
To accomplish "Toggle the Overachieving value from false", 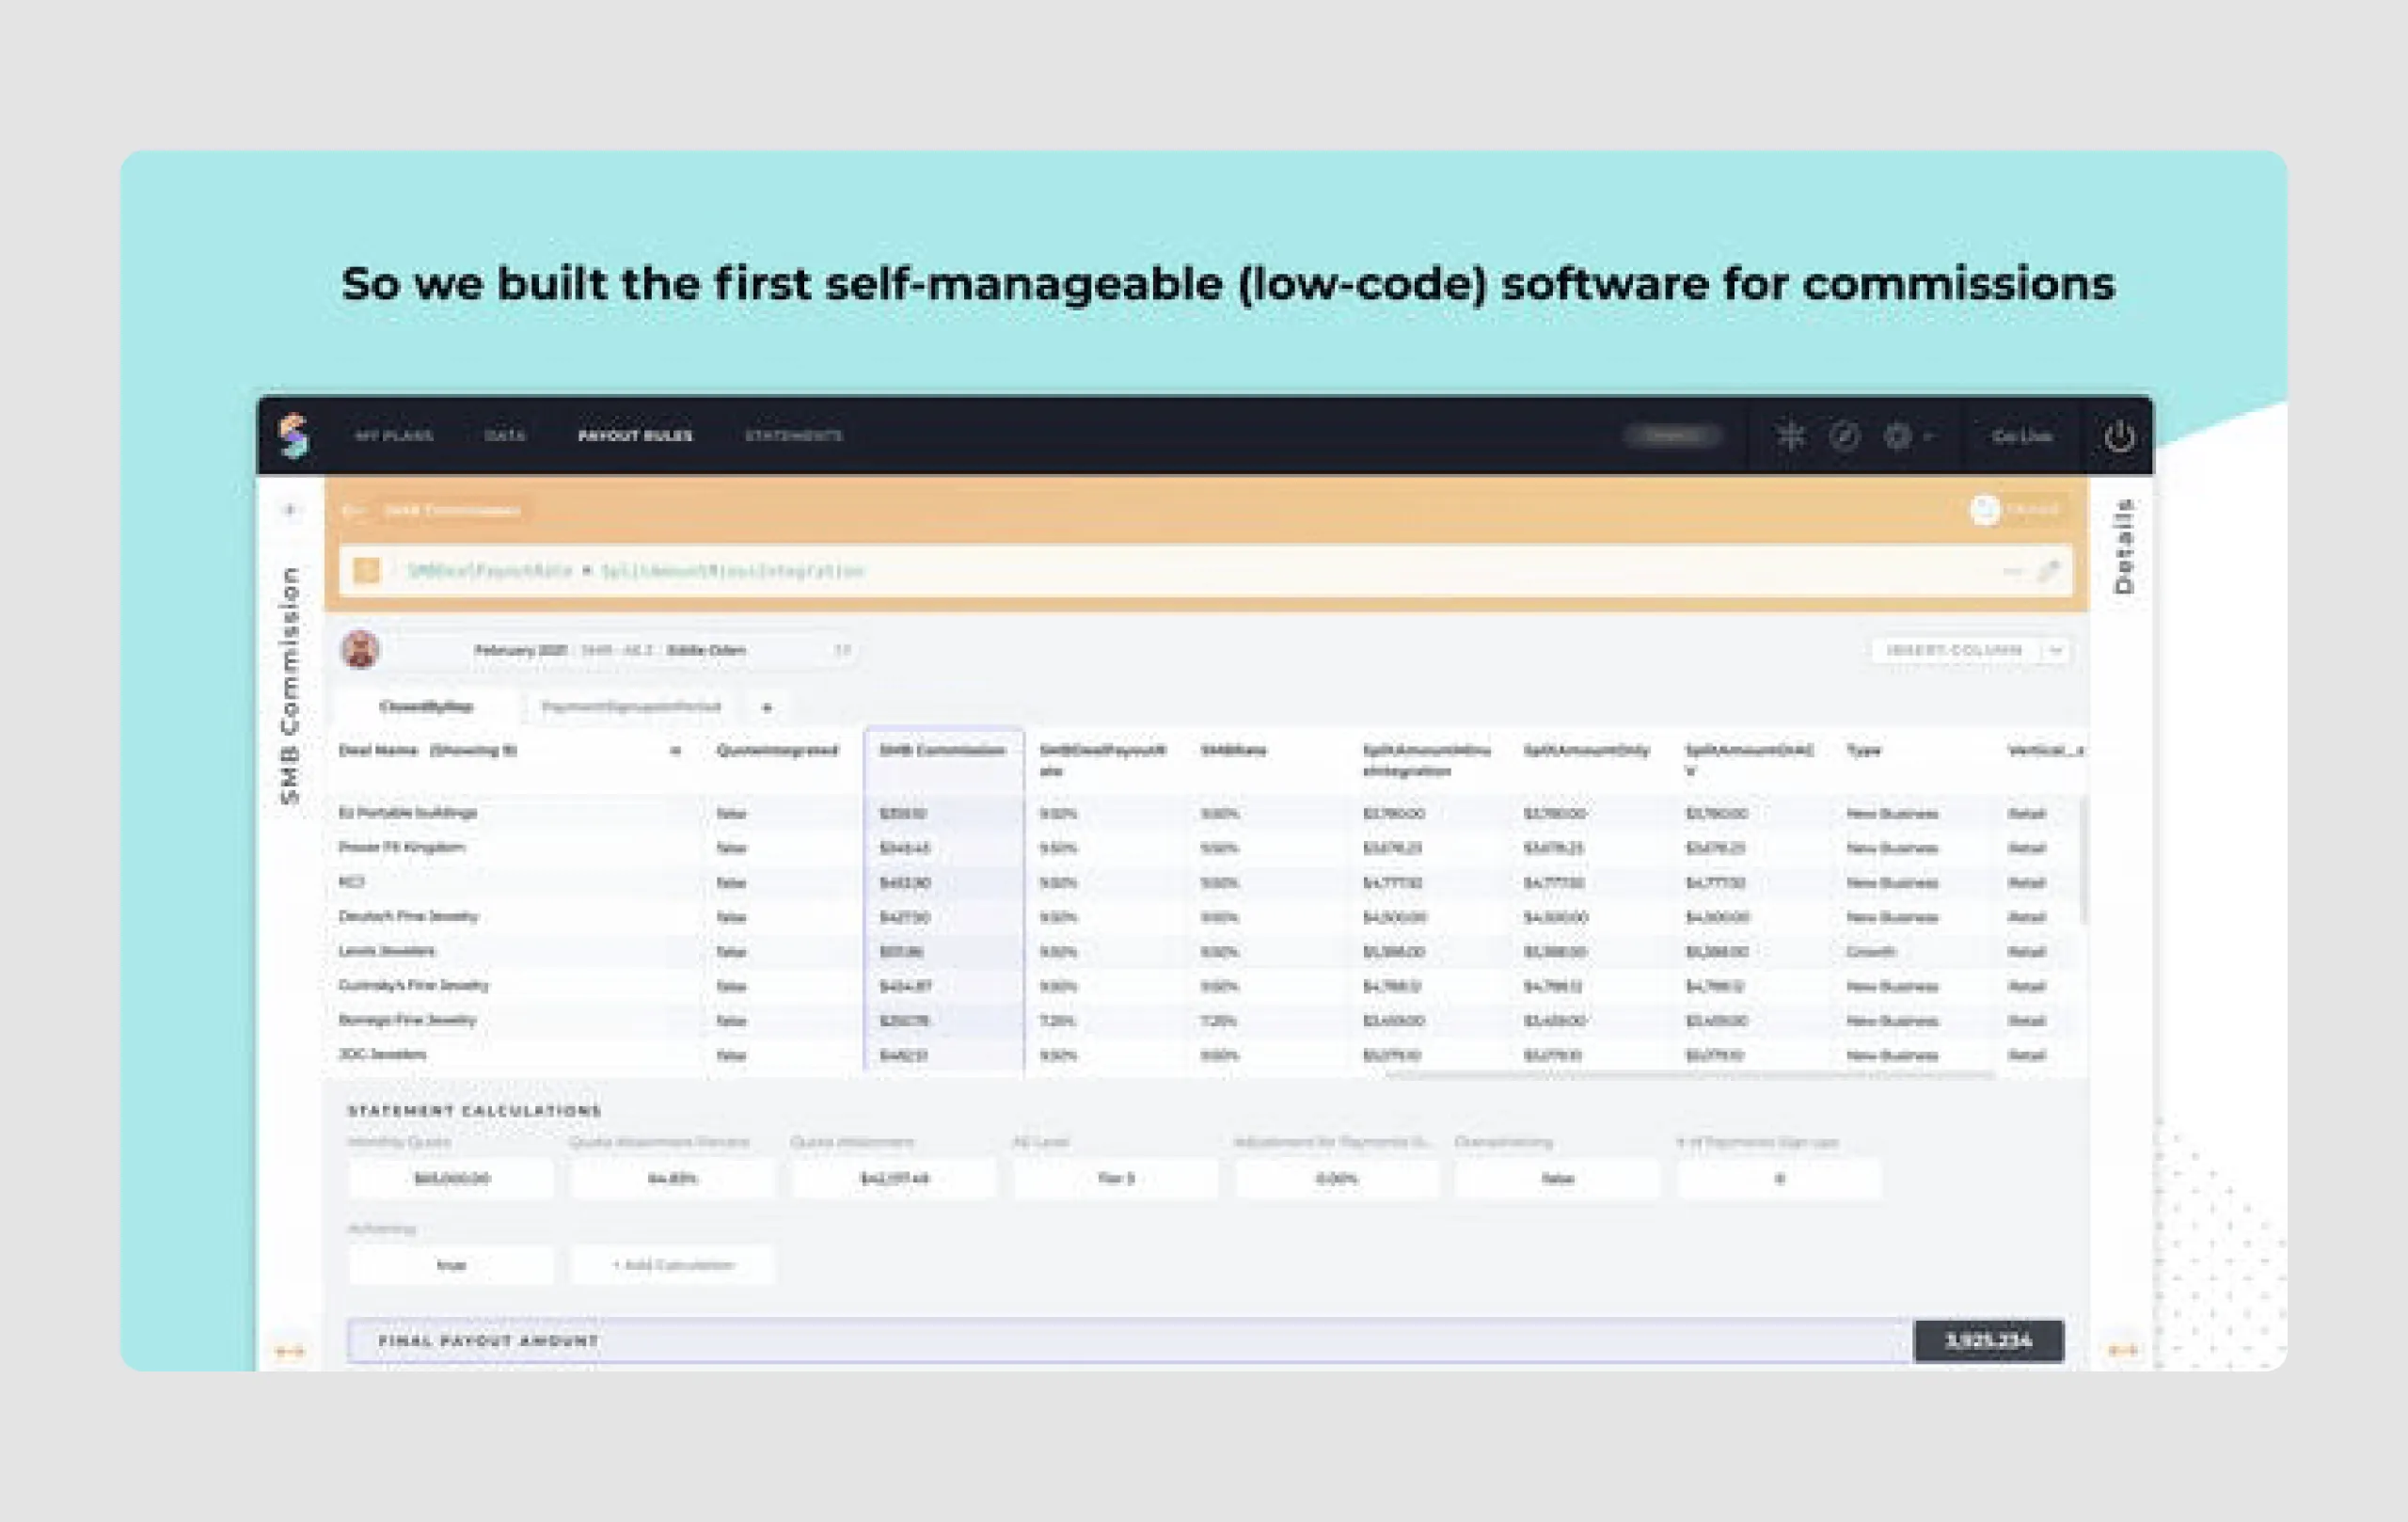I will [x=1556, y=1179].
